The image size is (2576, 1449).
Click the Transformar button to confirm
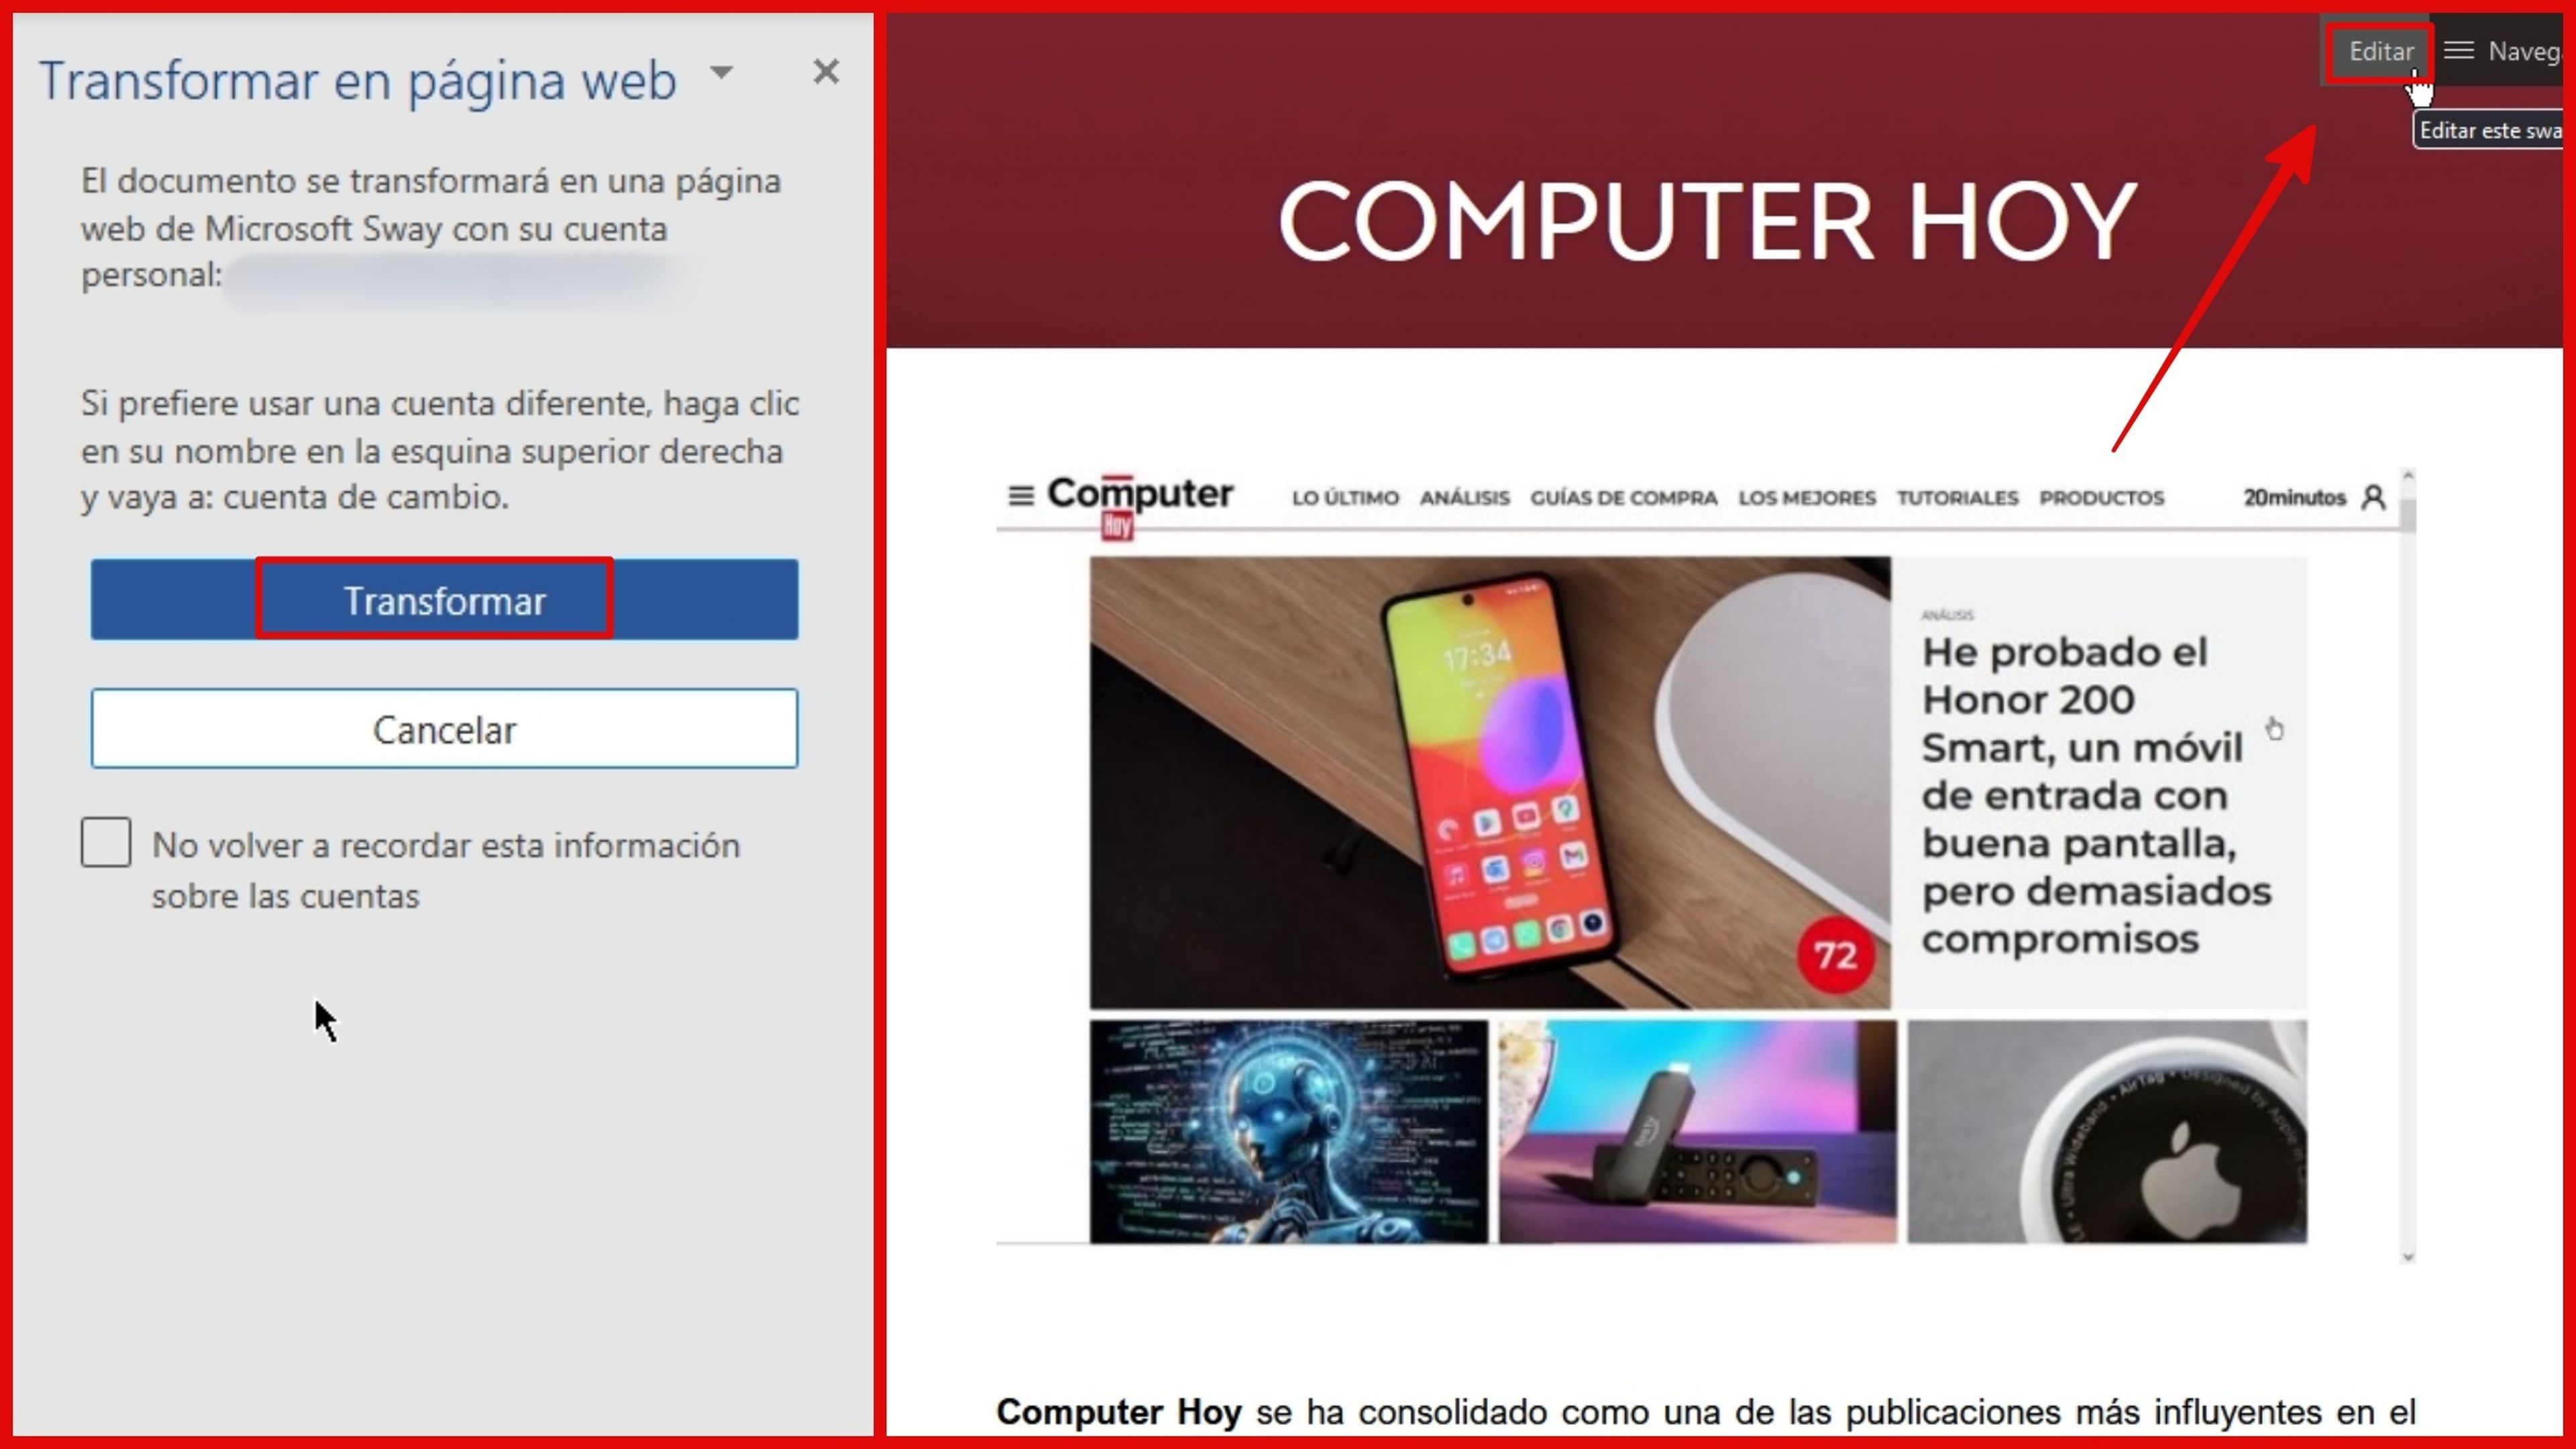point(444,600)
